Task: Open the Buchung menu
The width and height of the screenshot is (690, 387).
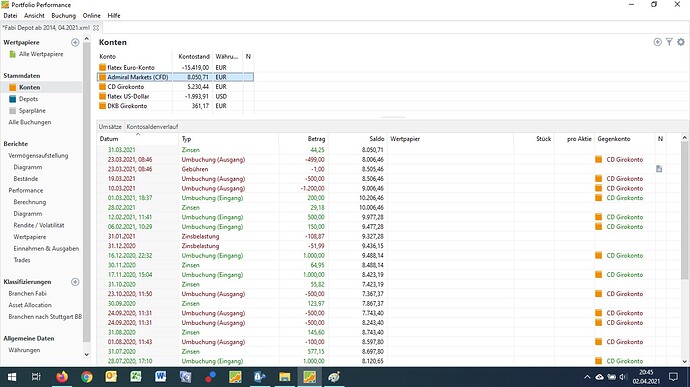Action: point(64,15)
